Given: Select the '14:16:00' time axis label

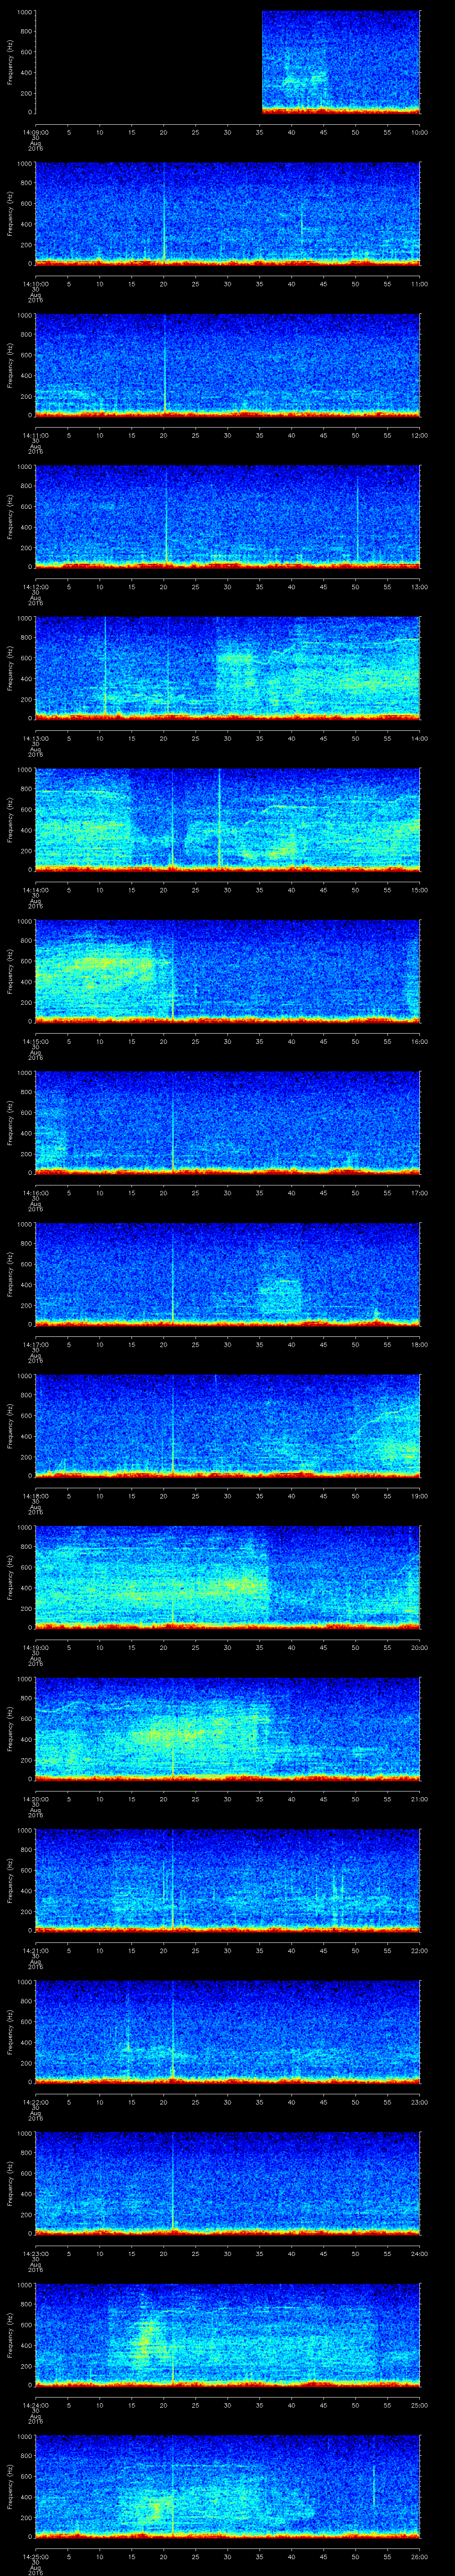Looking at the screenshot, I should pos(35,1193).
